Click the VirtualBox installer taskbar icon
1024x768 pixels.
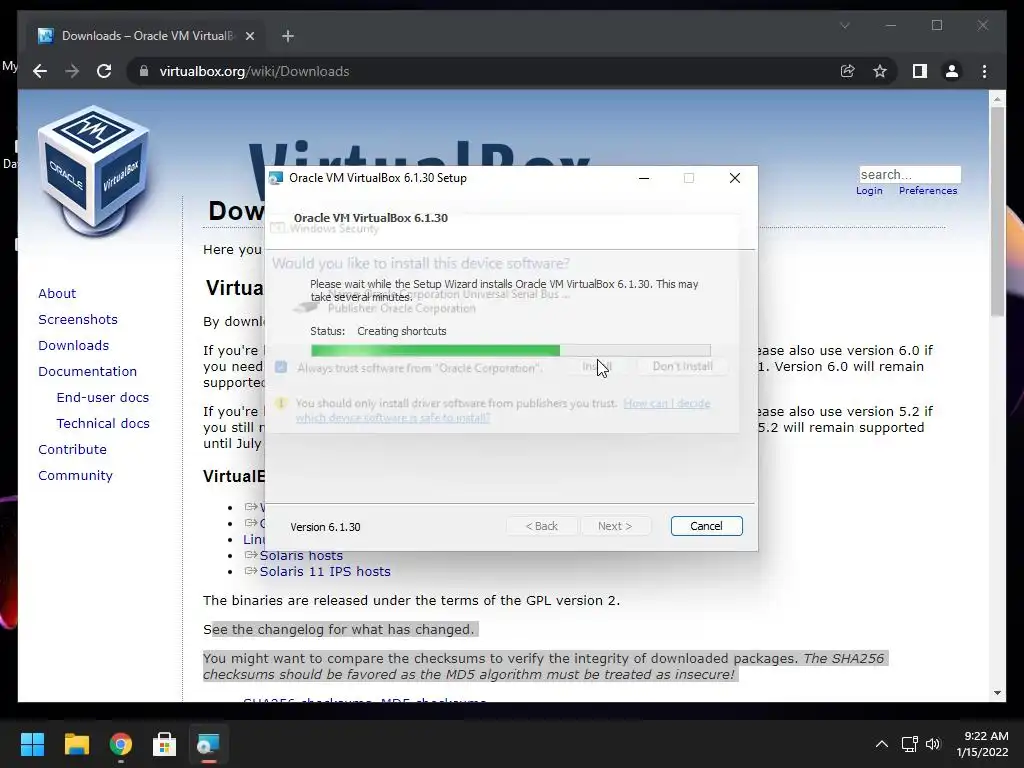click(x=209, y=744)
